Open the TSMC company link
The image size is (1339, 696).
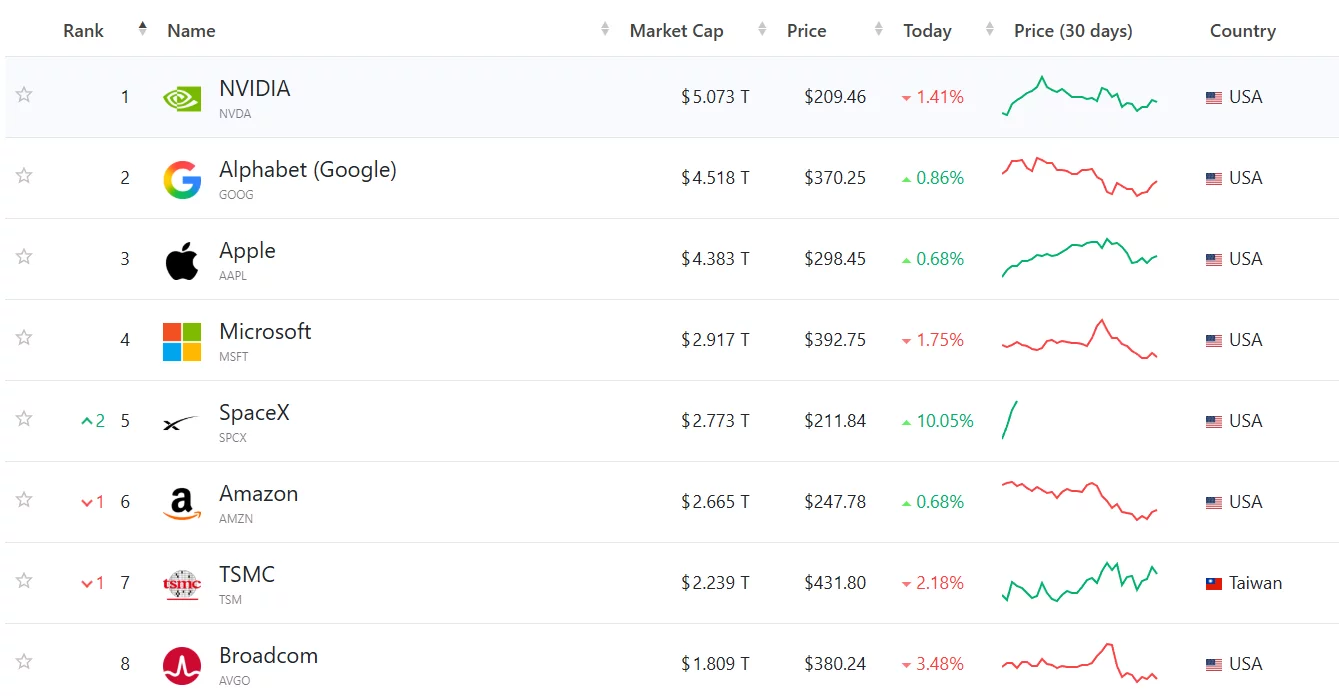click(247, 574)
